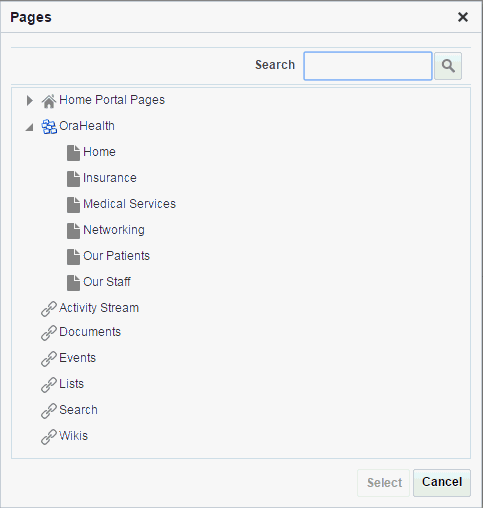Click the link icon beside Documents
This screenshot has height=508, width=483.
tap(49, 333)
